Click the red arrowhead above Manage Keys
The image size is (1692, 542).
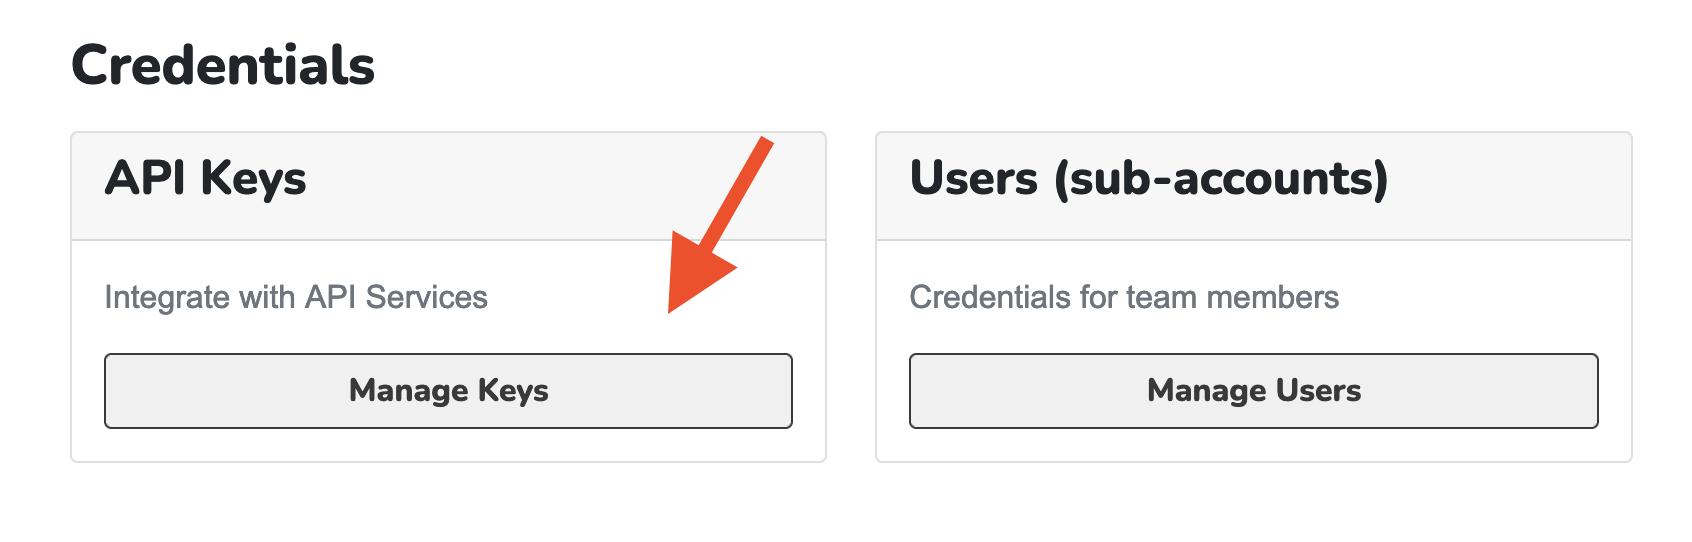[x=696, y=274]
